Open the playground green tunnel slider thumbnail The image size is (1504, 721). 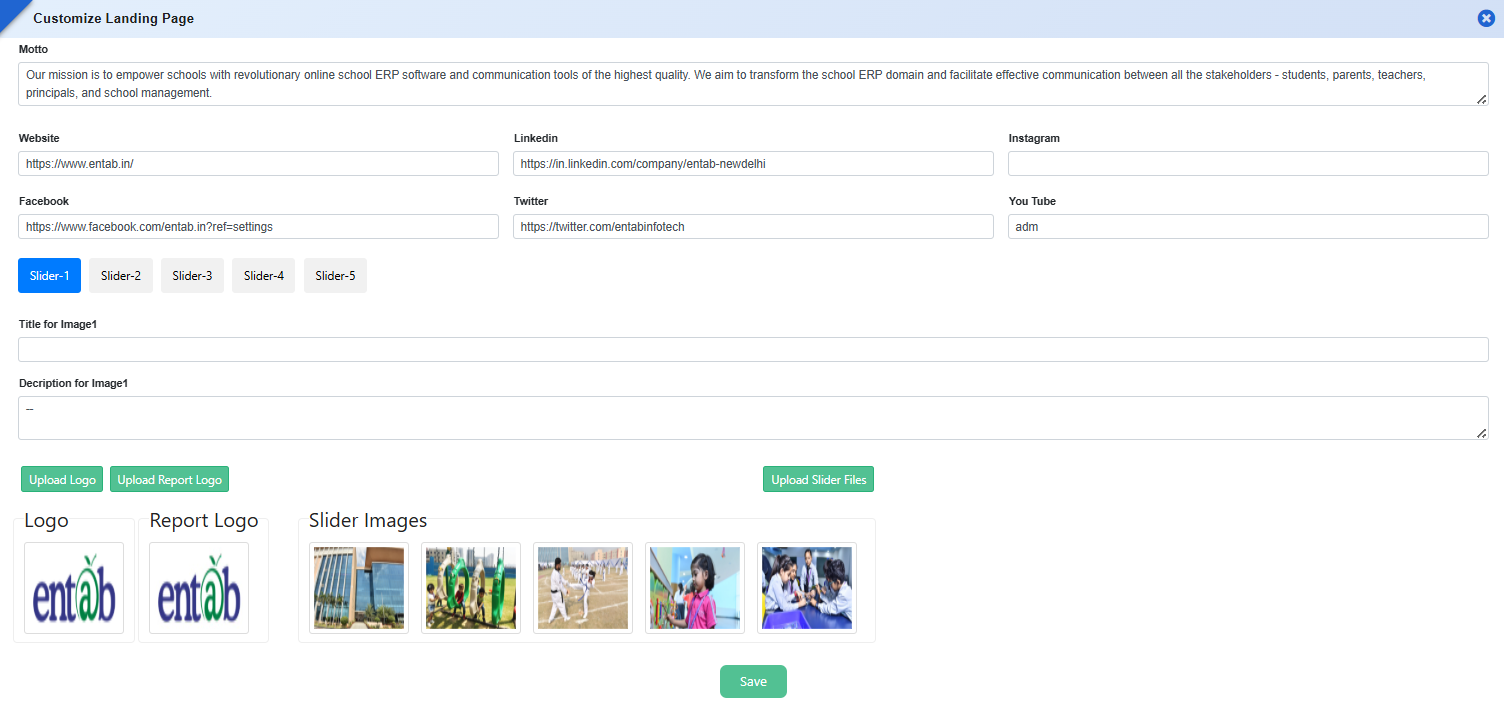click(471, 588)
